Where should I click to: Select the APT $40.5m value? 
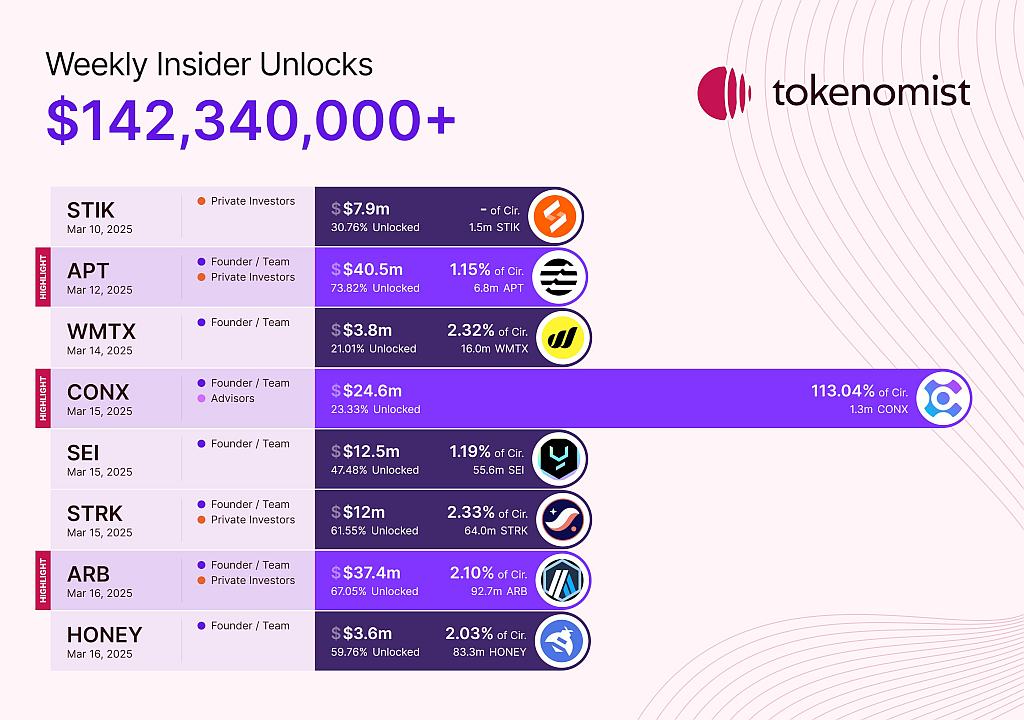point(373,269)
